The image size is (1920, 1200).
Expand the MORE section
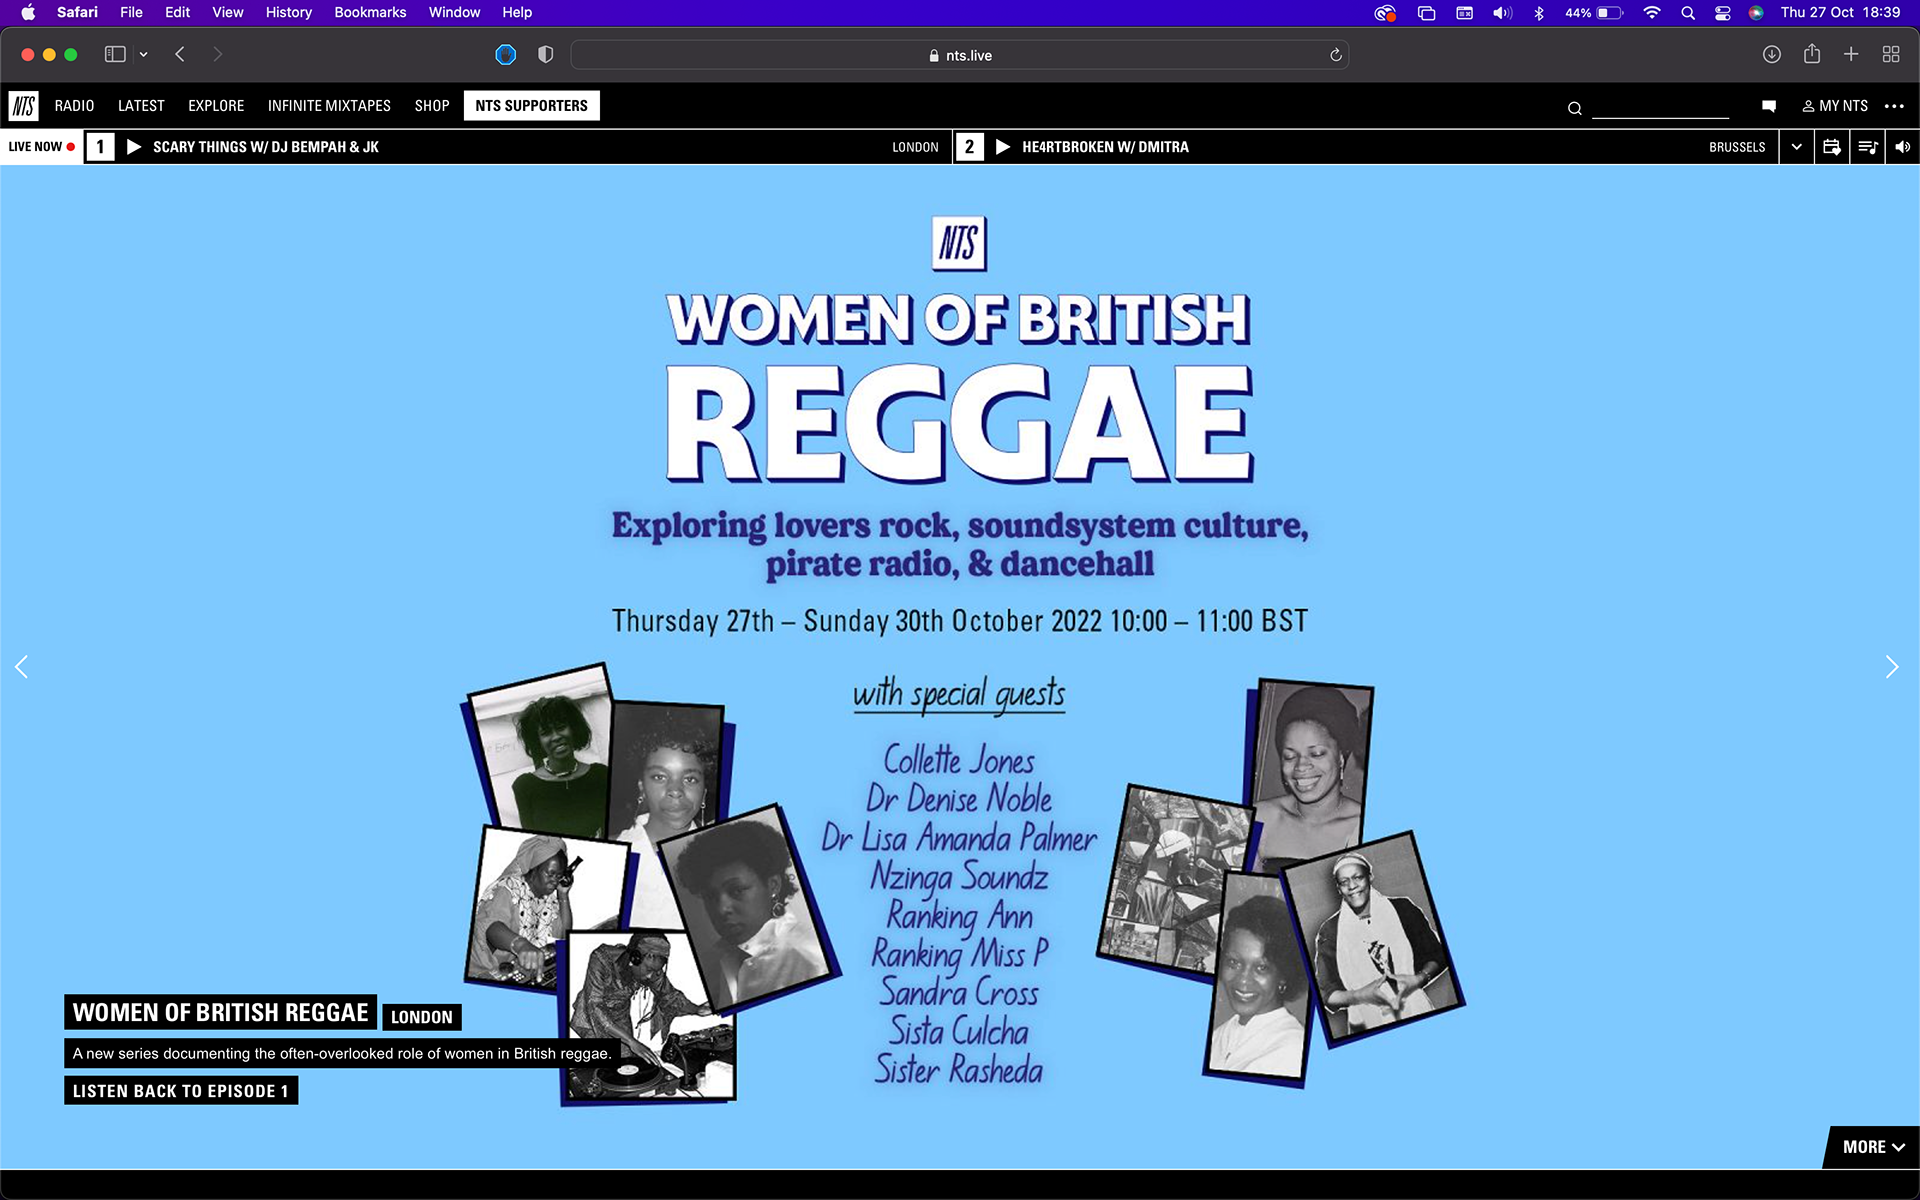[x=1873, y=1147]
